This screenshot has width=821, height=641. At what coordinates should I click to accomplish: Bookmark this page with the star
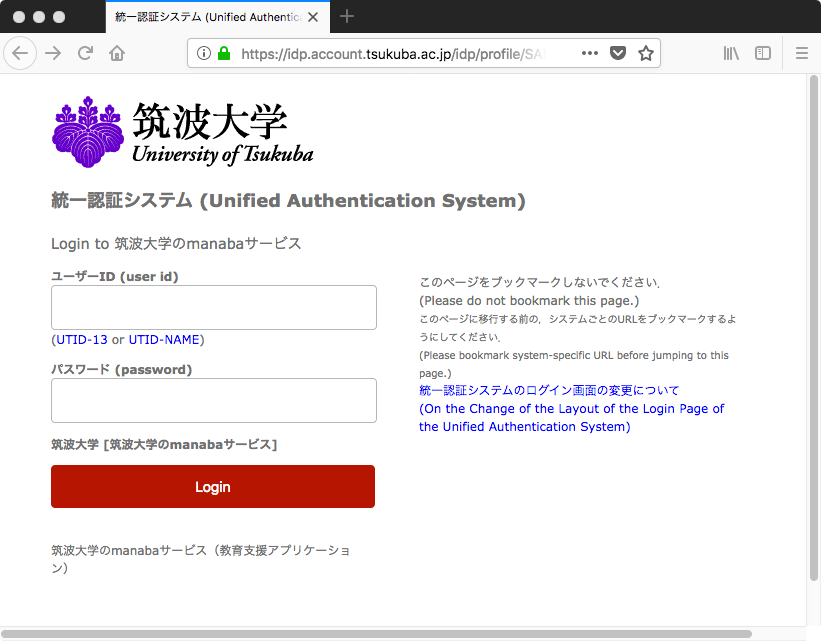click(646, 53)
